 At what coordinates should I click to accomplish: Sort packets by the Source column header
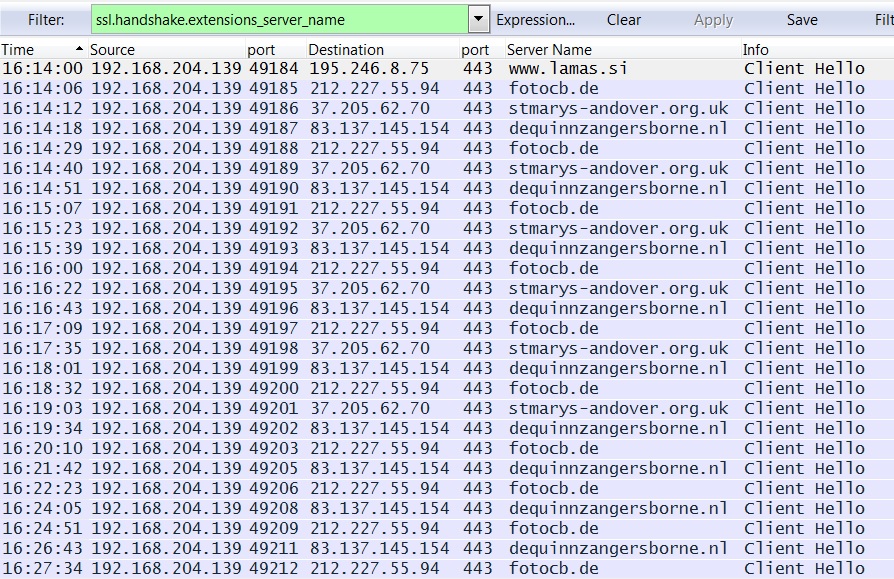(112, 50)
